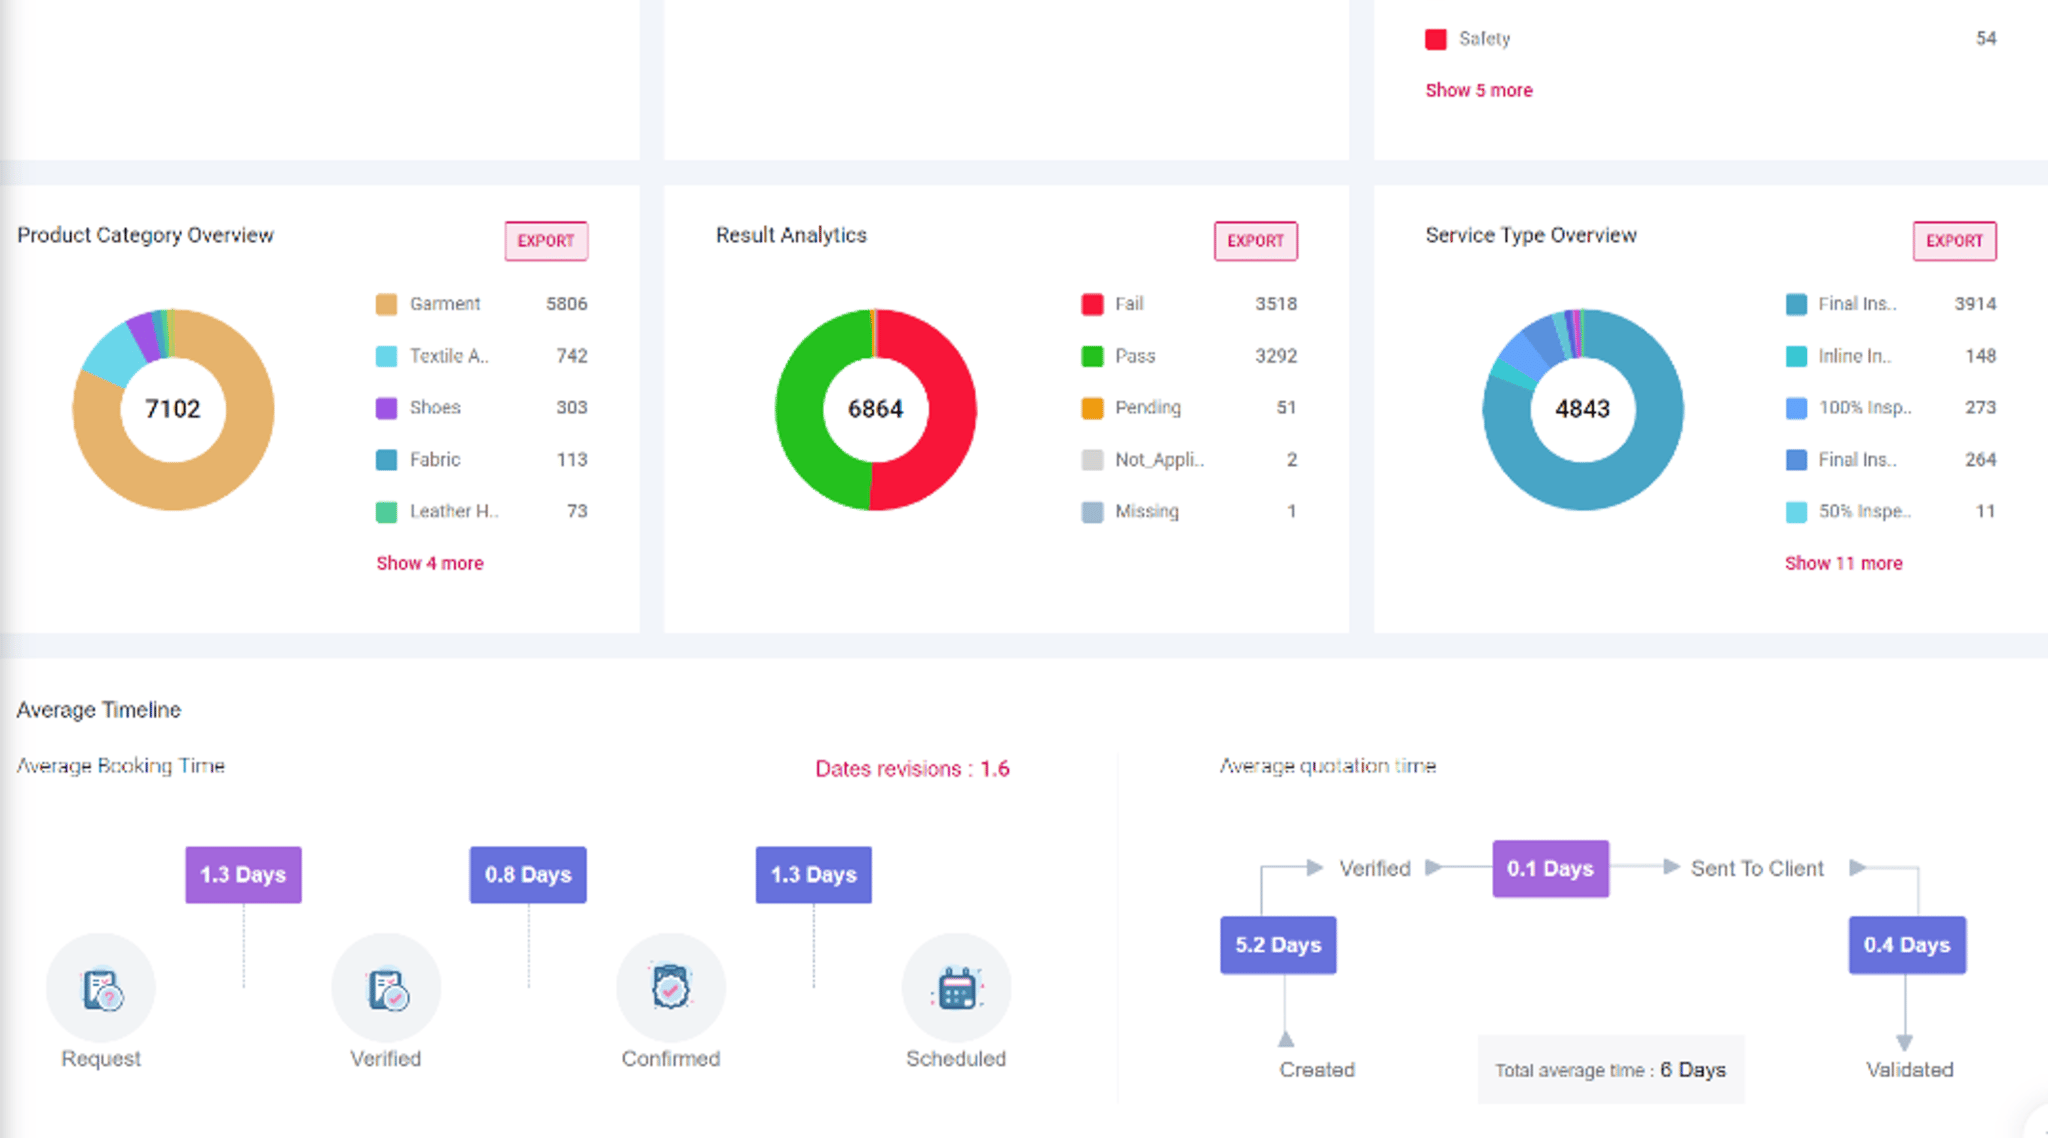Click the 0.4 Days quotation badge
2048x1138 pixels.
(1907, 945)
